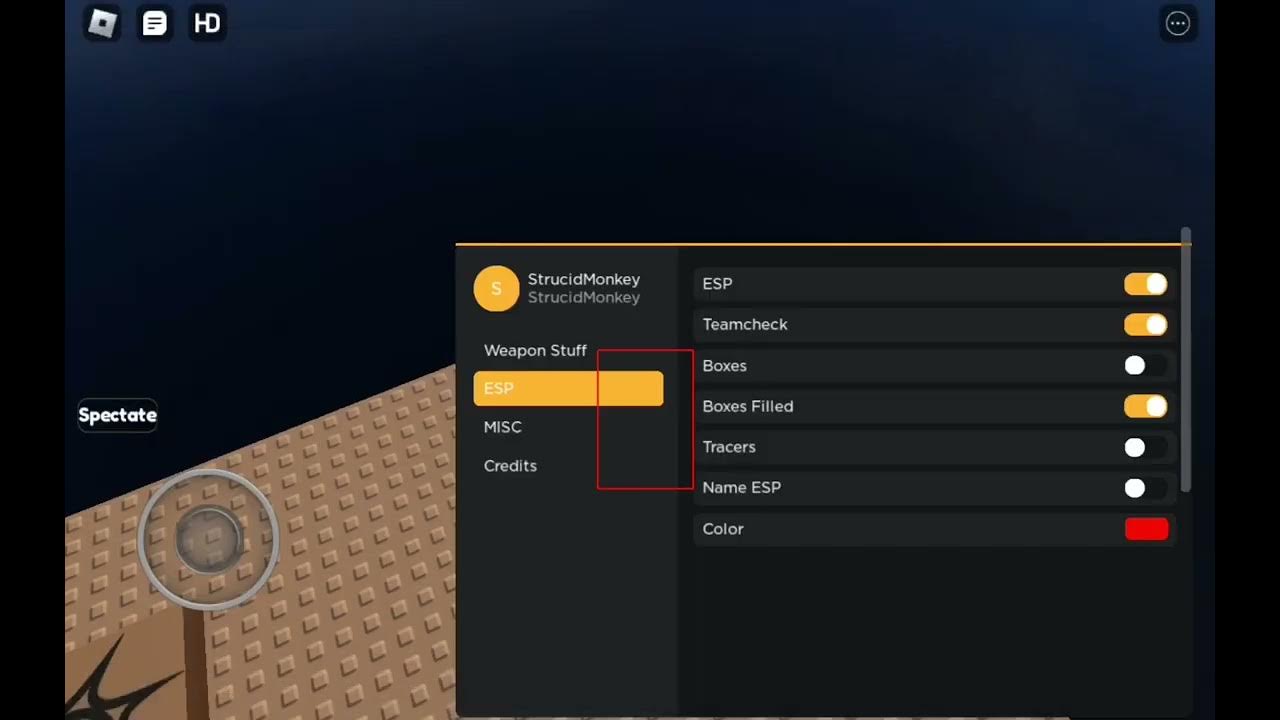Pick the red Color swatch
The width and height of the screenshot is (1280, 720).
pos(1146,529)
